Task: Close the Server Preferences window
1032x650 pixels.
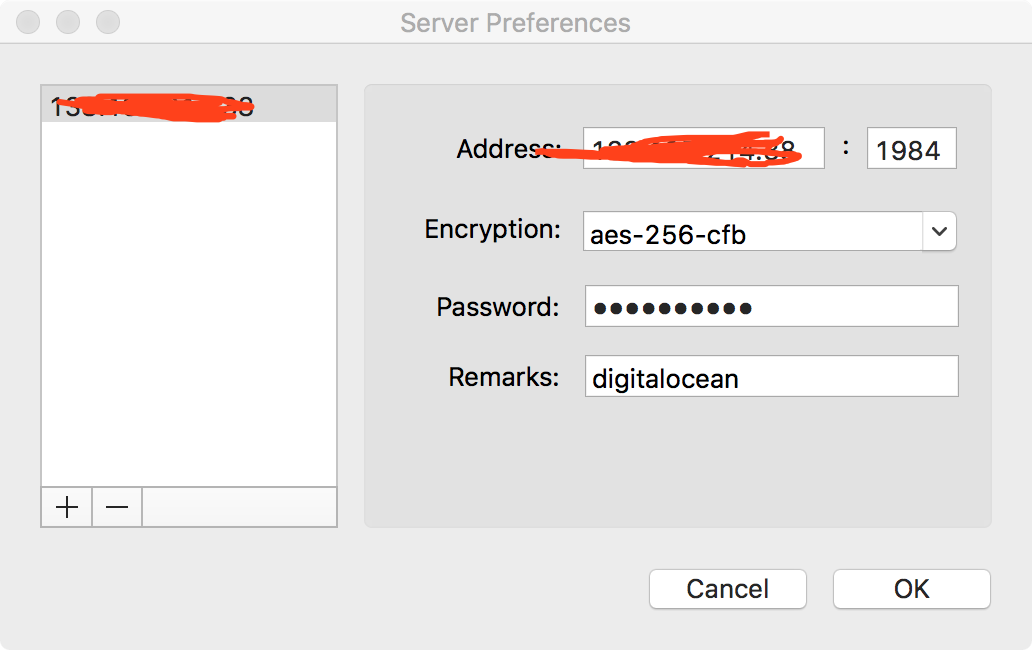Action: 28,22
